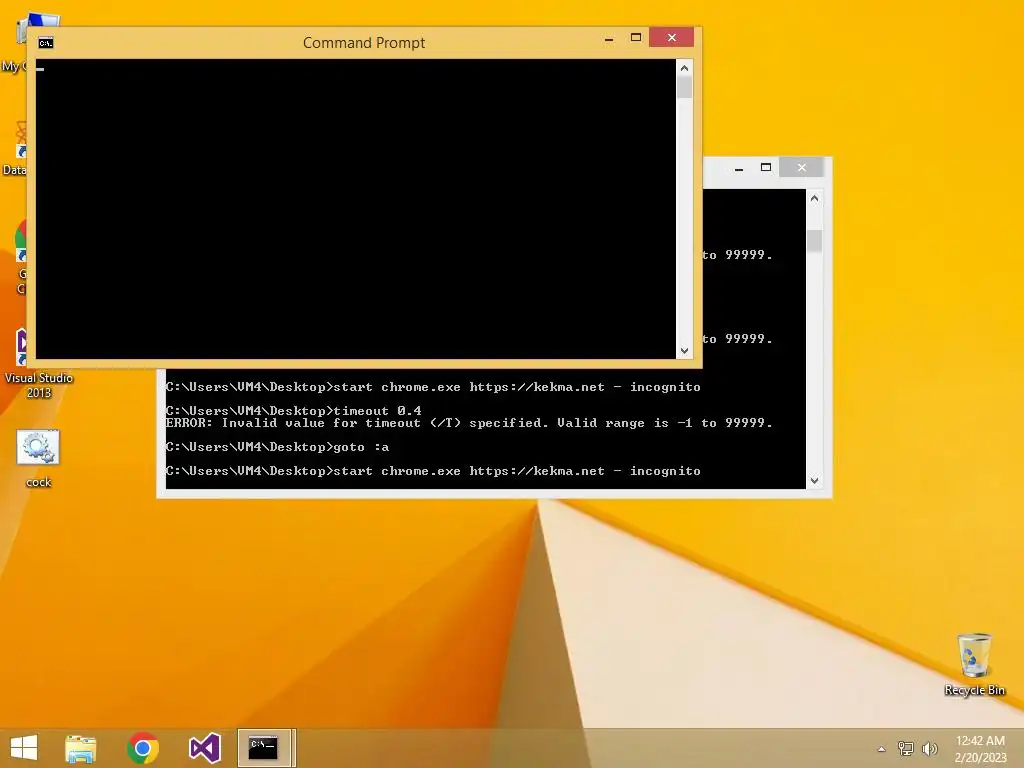Image resolution: width=1024 pixels, height=768 pixels.
Task: Open Visual Studio from the taskbar
Action: pos(205,748)
